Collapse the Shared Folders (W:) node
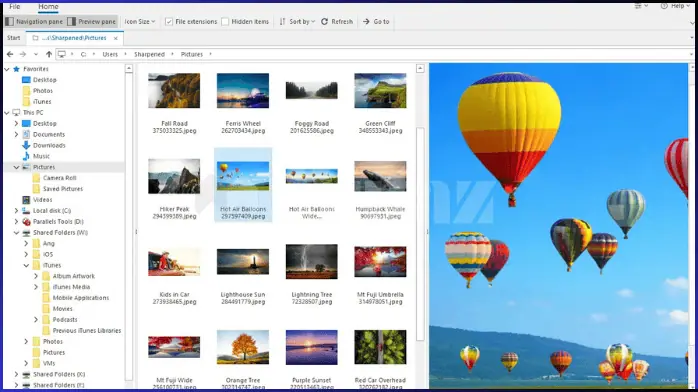The width and height of the screenshot is (698, 392). pos(16,232)
